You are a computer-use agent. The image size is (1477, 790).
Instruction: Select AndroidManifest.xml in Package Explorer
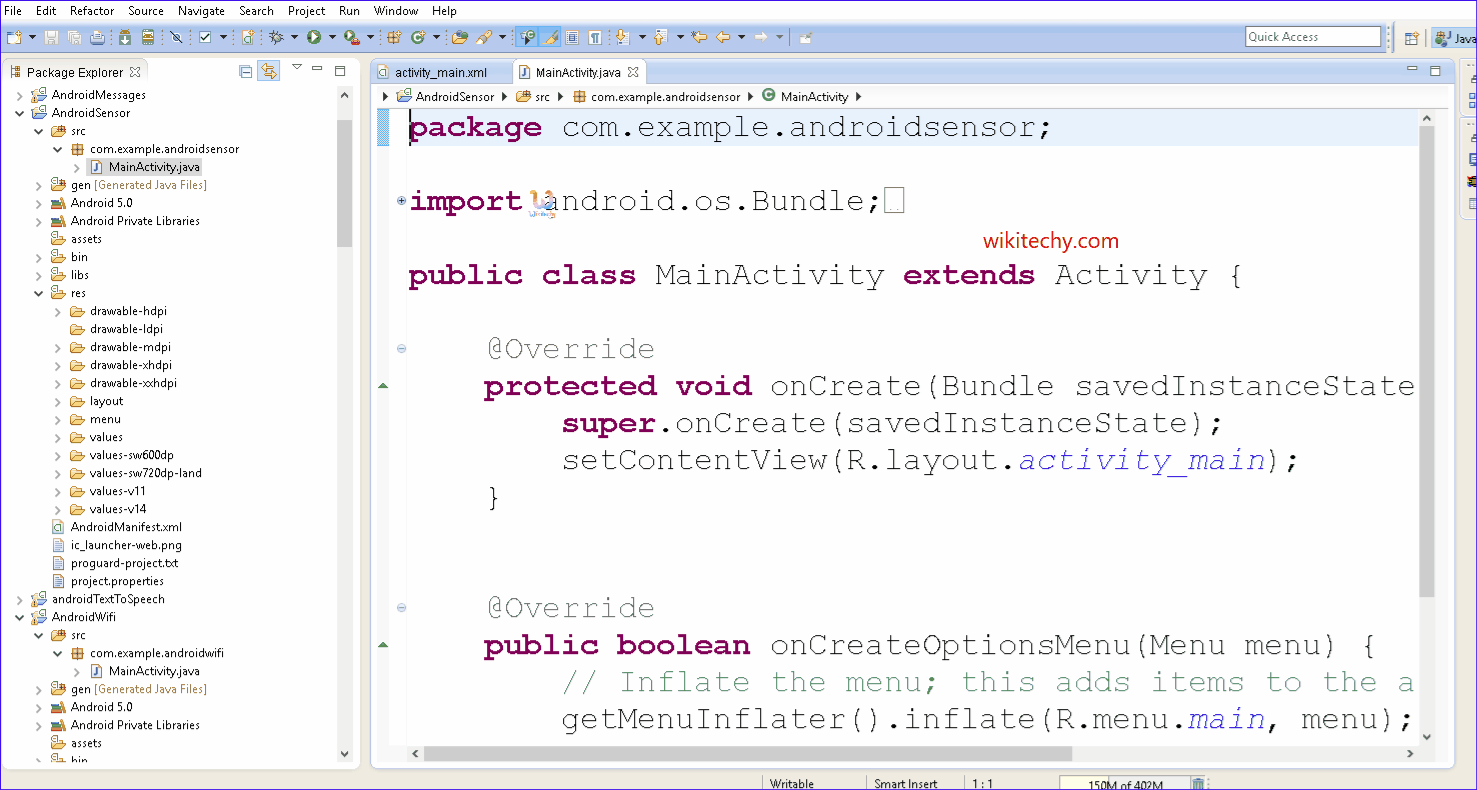[126, 527]
